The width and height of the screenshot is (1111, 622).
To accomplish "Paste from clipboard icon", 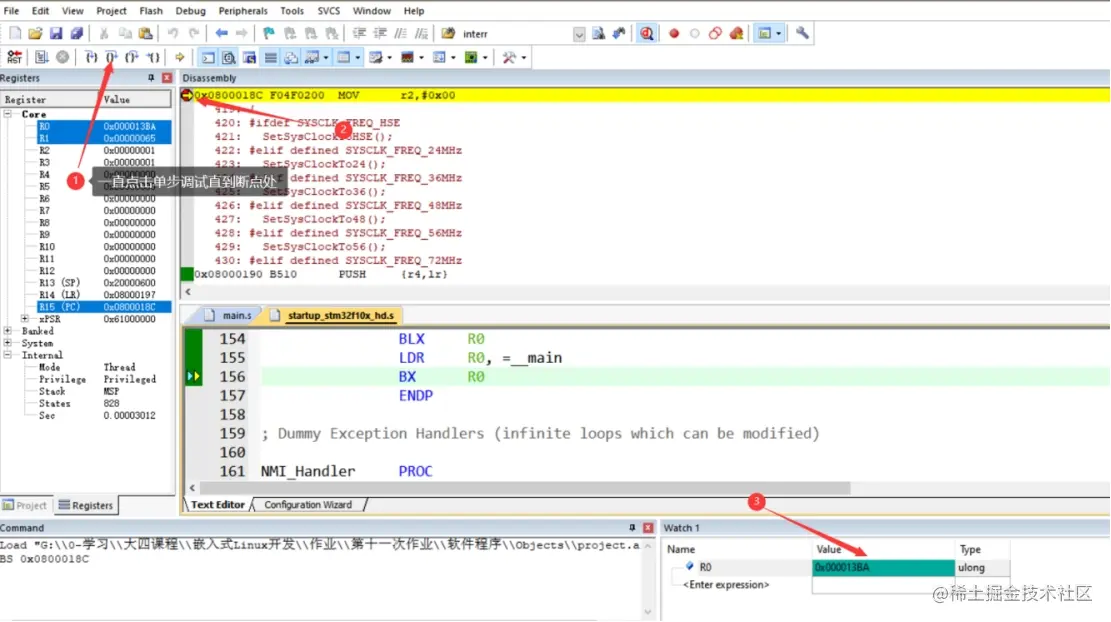I will point(145,33).
